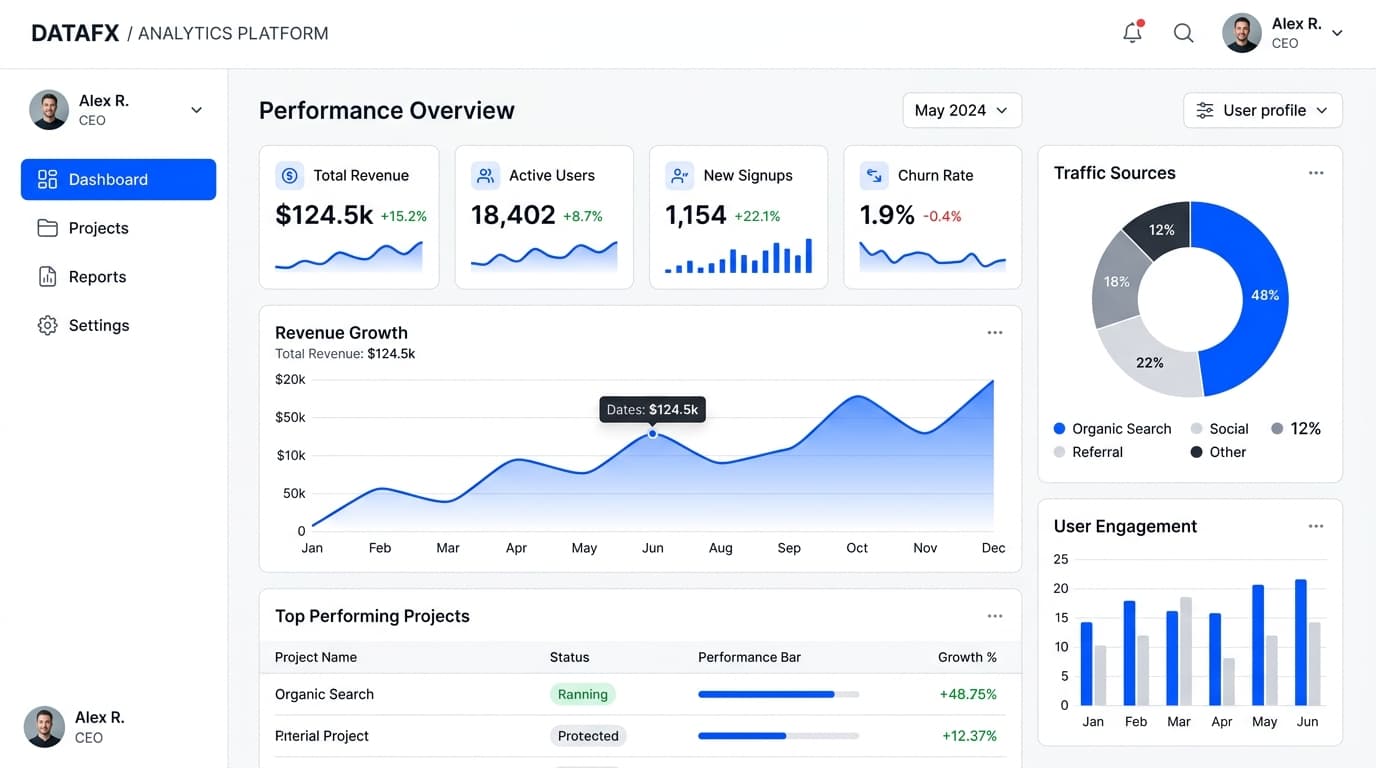Image resolution: width=1376 pixels, height=768 pixels.
Task: Go to Dashboard in the sidebar
Action: 118,179
